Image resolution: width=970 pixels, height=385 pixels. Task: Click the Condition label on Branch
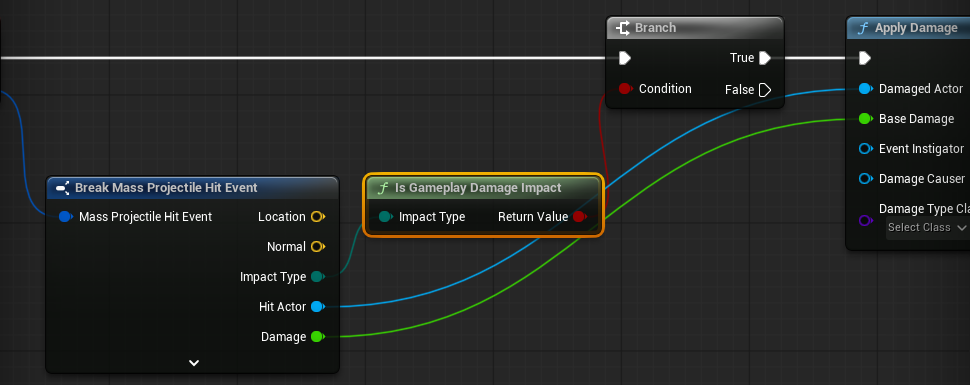(665, 89)
